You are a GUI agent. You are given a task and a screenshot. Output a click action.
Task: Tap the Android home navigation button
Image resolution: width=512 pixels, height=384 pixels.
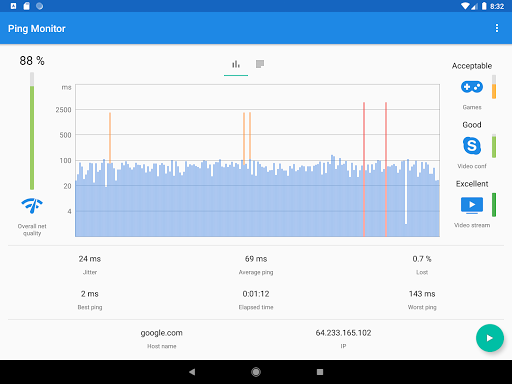tap(256, 372)
